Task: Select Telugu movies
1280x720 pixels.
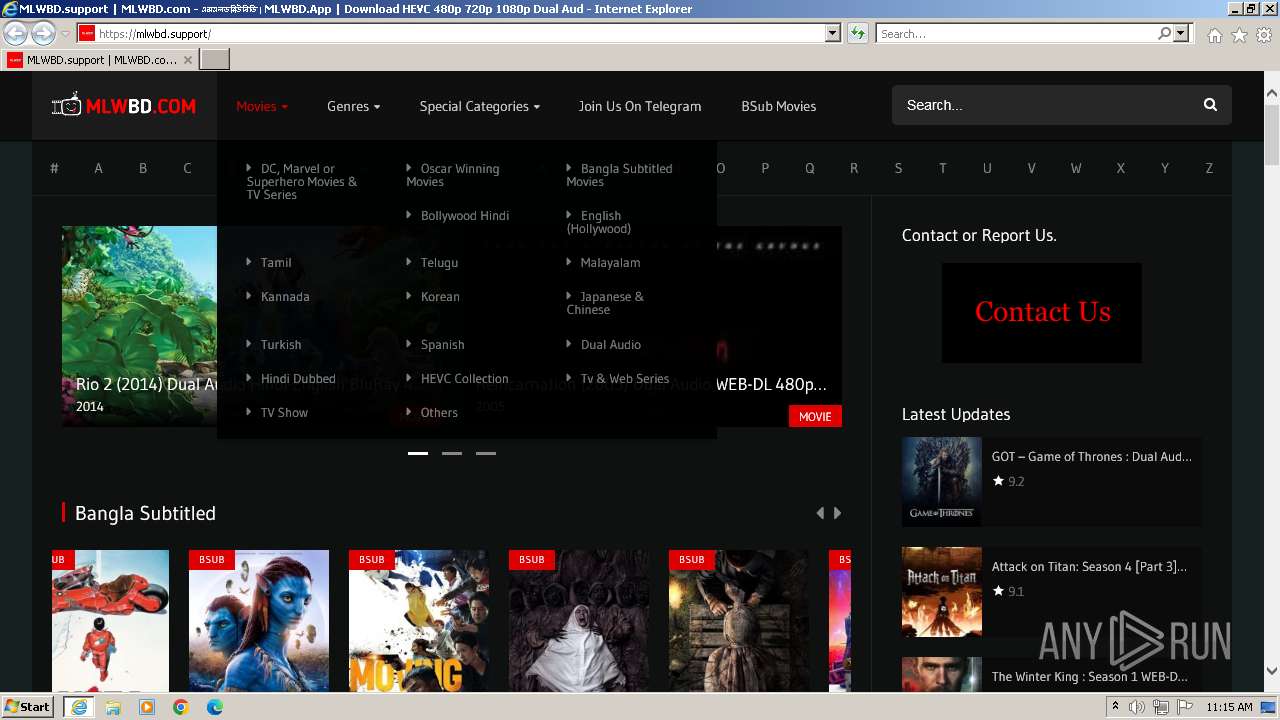Action: click(432, 262)
